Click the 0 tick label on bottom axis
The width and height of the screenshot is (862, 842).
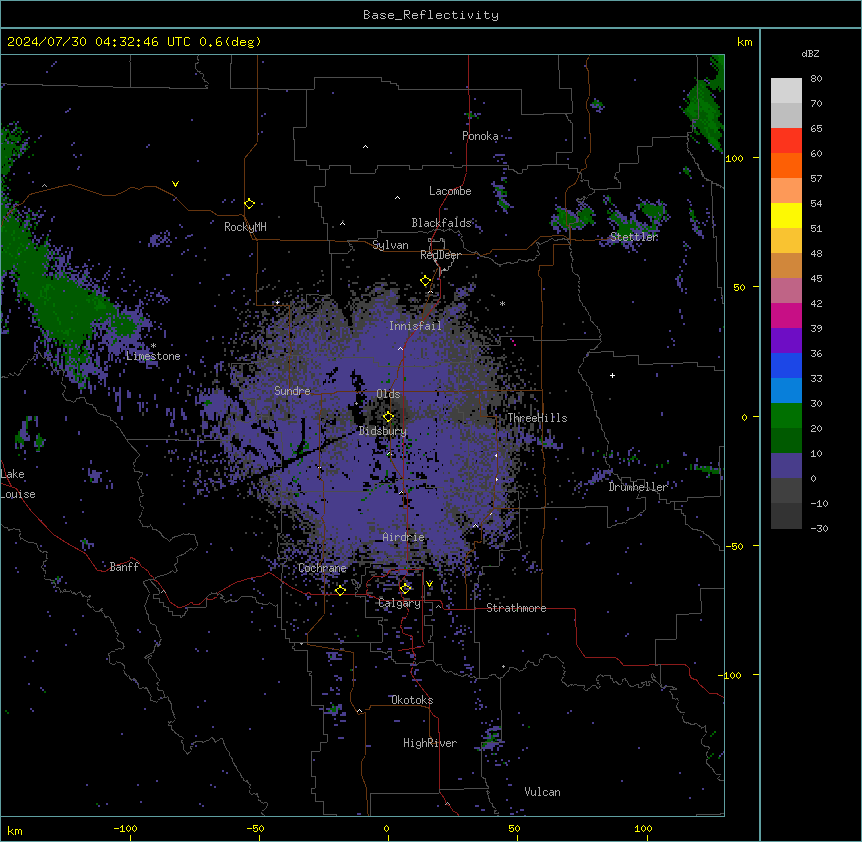click(x=386, y=828)
